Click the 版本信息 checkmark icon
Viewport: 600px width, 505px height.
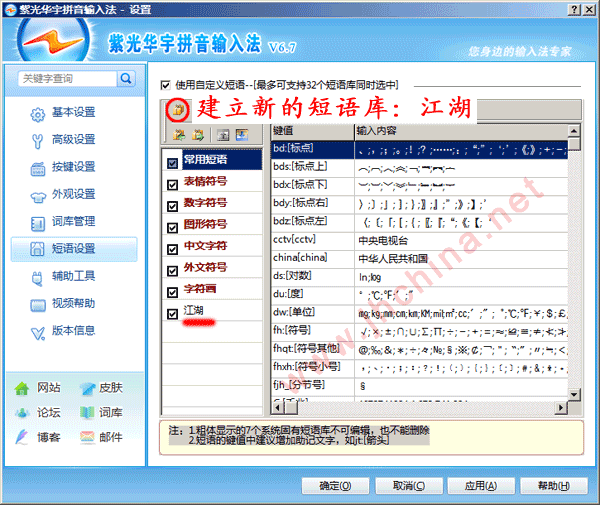38,333
